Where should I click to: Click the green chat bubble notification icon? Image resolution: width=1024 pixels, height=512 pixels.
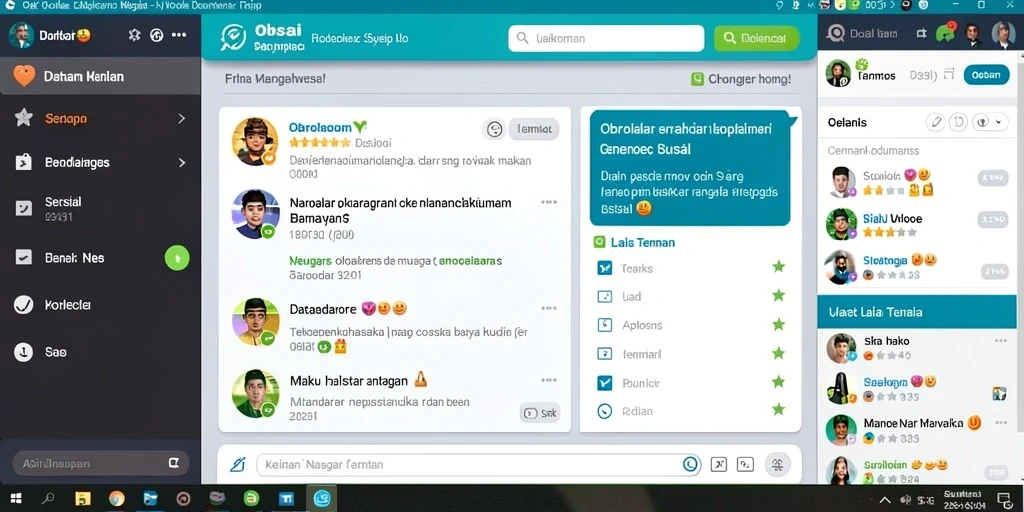coord(944,33)
